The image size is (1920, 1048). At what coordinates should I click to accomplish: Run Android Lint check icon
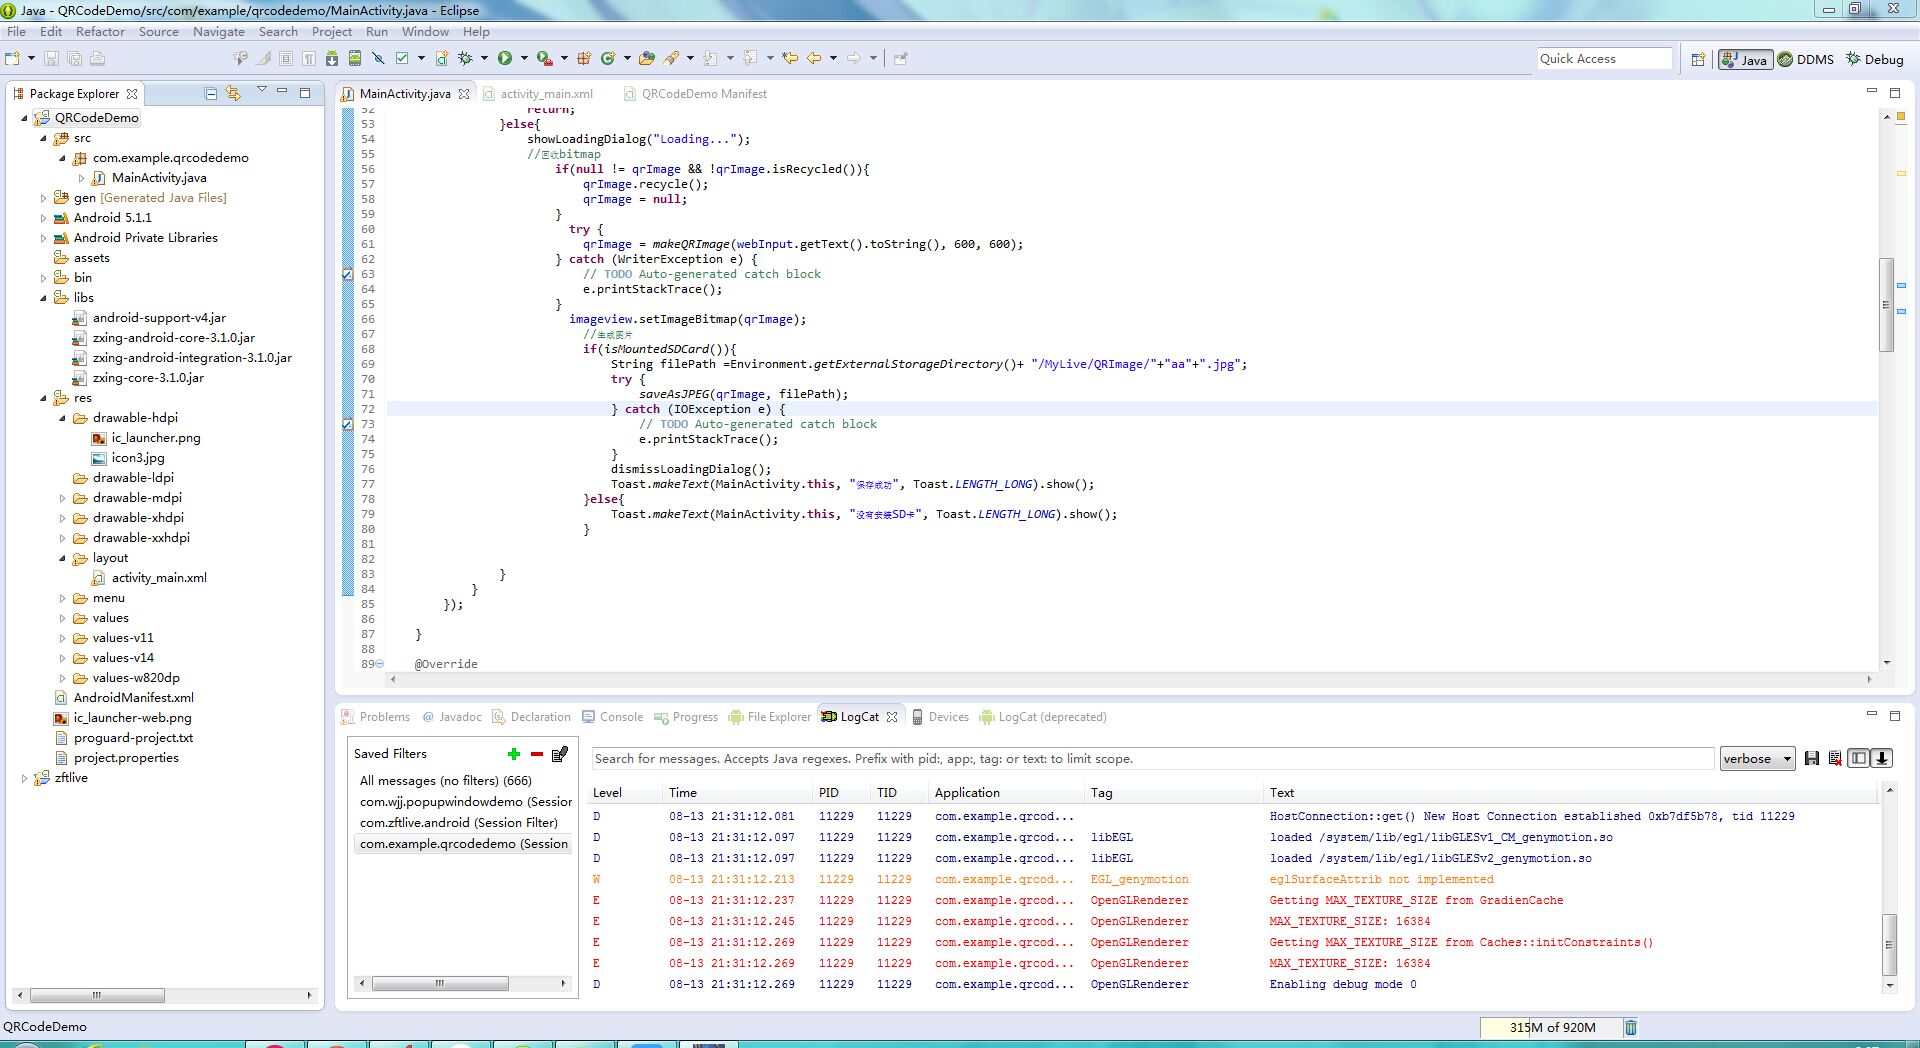click(402, 58)
